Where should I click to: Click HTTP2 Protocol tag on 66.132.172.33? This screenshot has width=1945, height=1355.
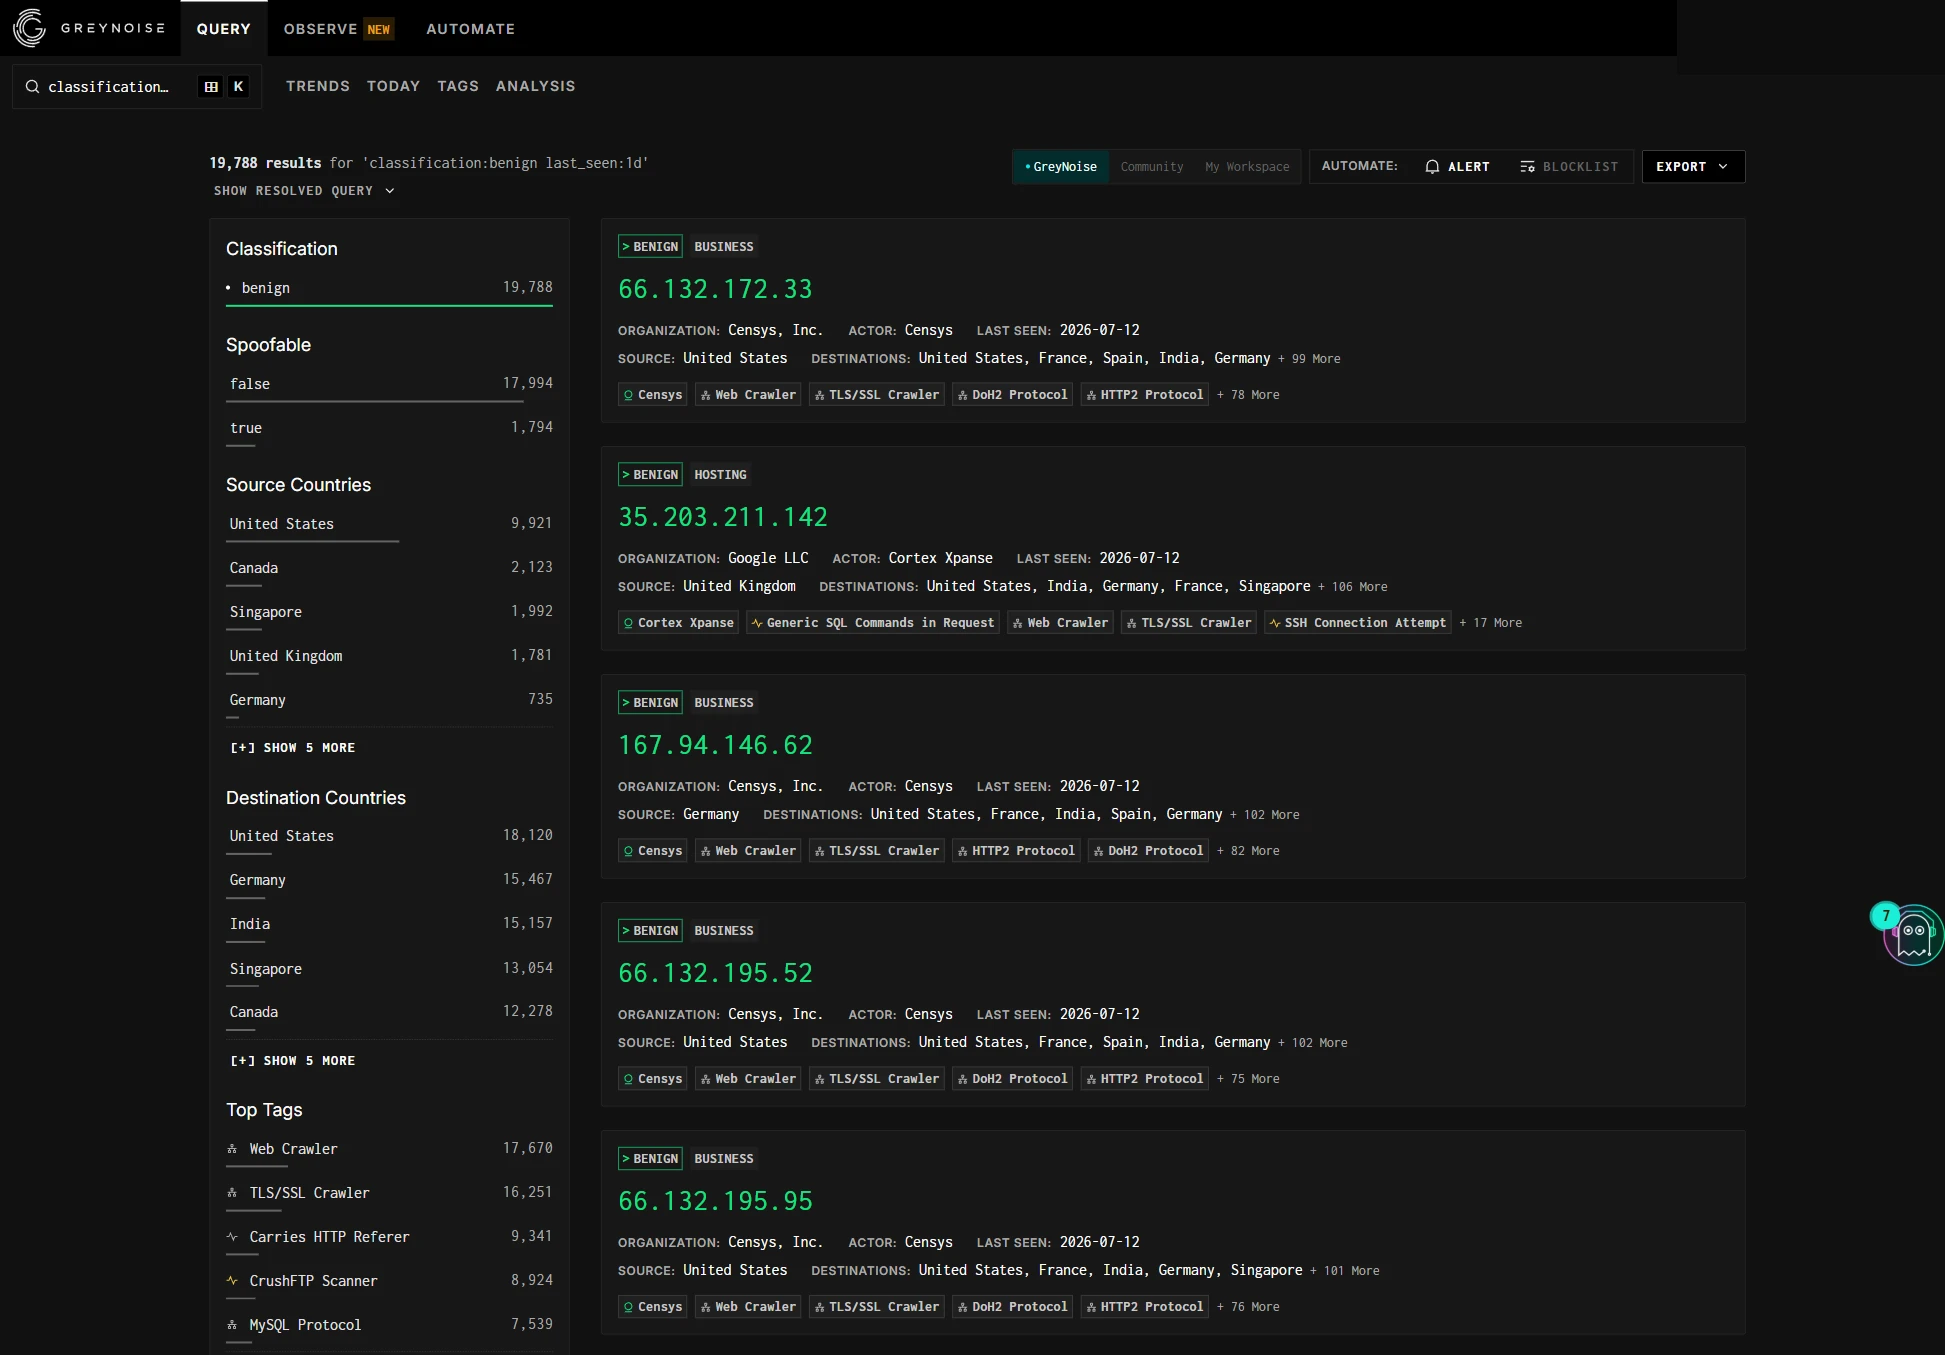(1145, 395)
